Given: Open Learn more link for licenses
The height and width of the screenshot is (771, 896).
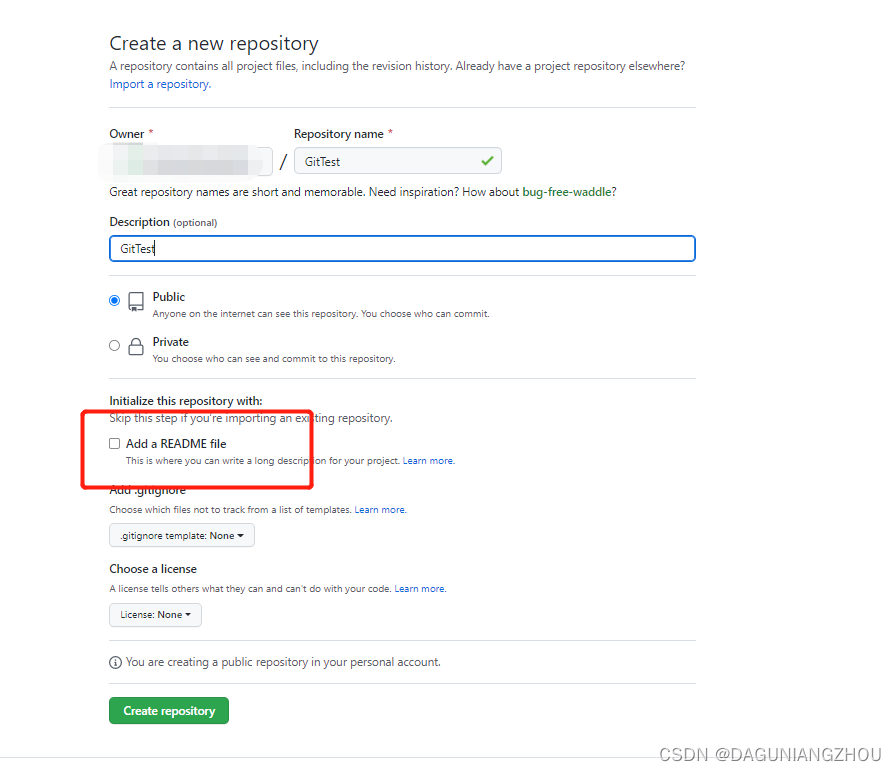Looking at the screenshot, I should pyautogui.click(x=420, y=589).
